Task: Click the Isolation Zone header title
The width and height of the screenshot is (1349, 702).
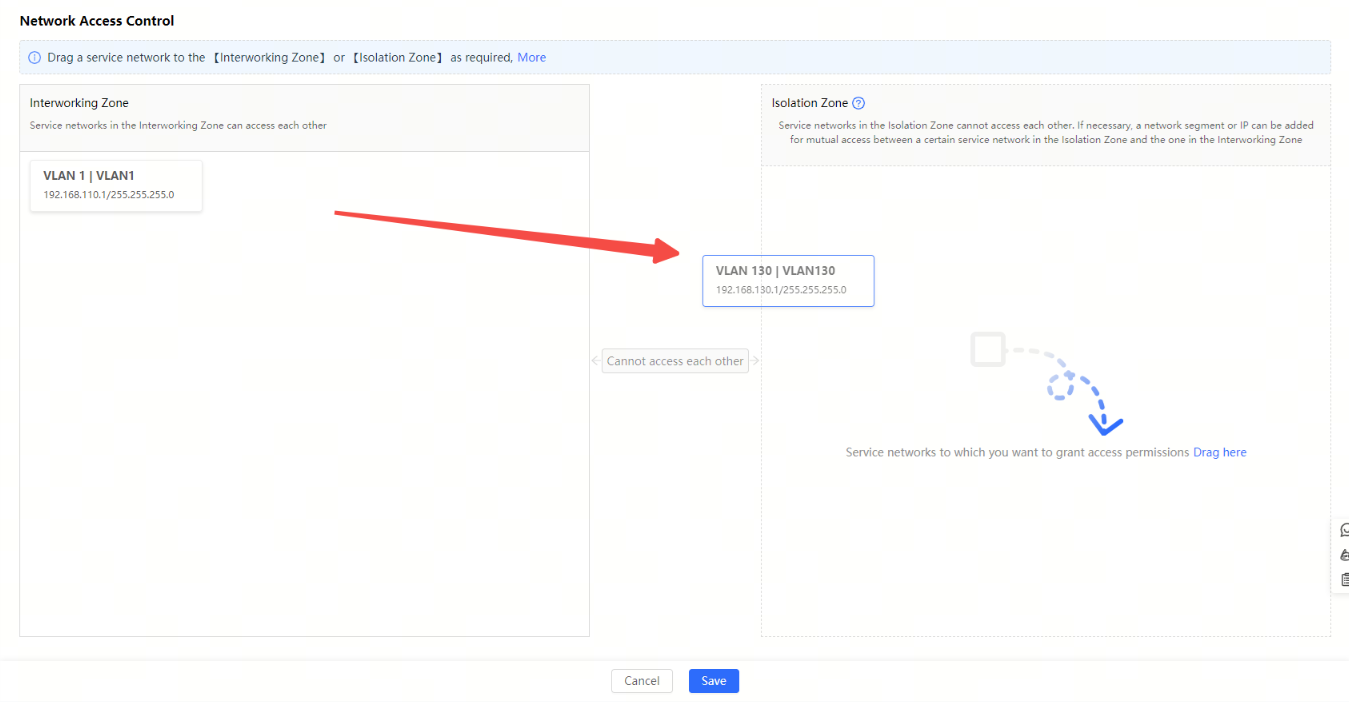Action: (x=809, y=103)
